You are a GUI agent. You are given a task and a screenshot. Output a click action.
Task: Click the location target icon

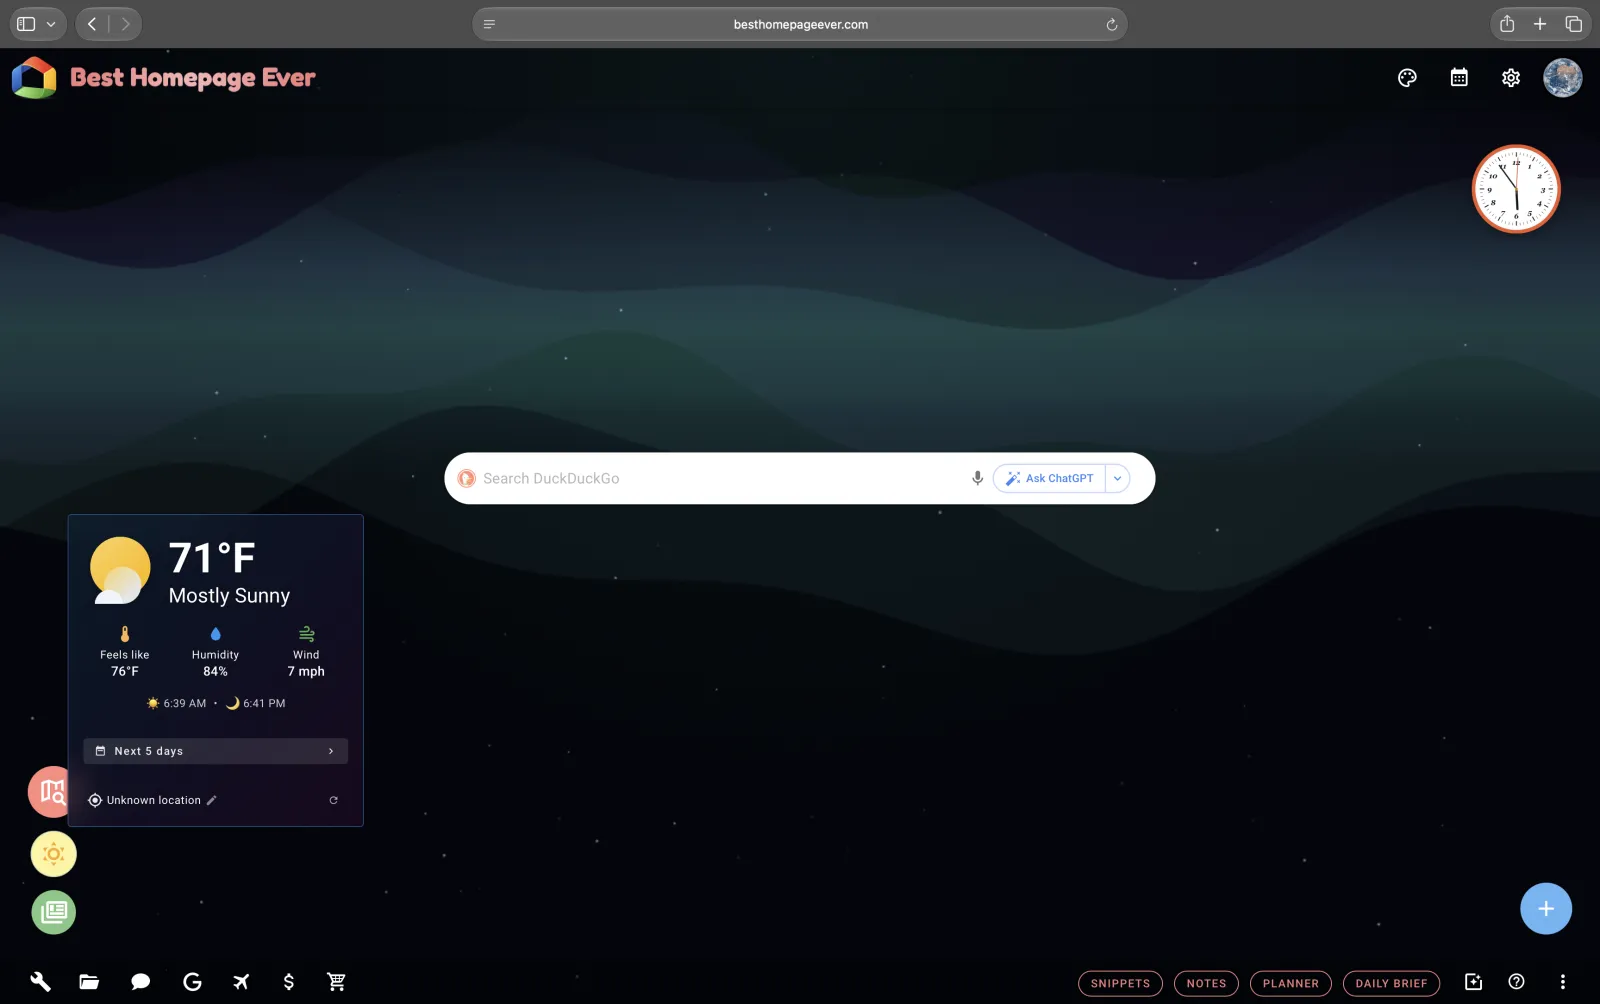95,800
